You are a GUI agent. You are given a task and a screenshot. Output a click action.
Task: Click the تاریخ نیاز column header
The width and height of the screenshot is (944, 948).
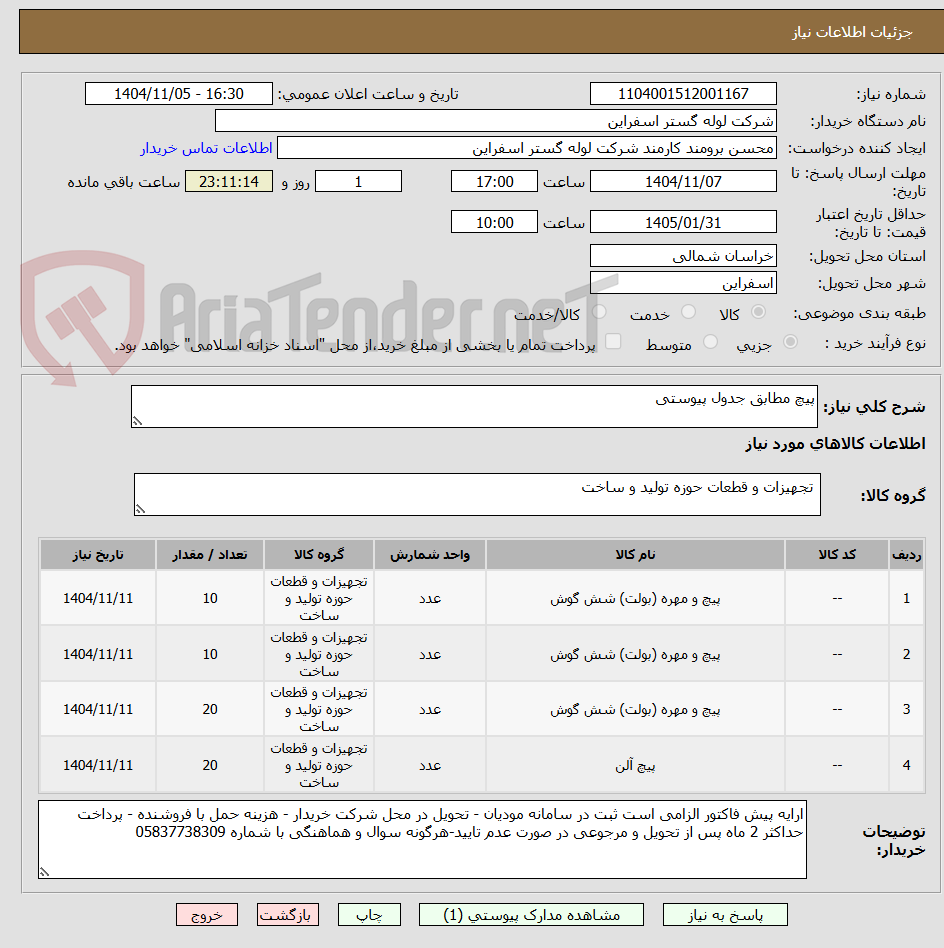coord(98,554)
